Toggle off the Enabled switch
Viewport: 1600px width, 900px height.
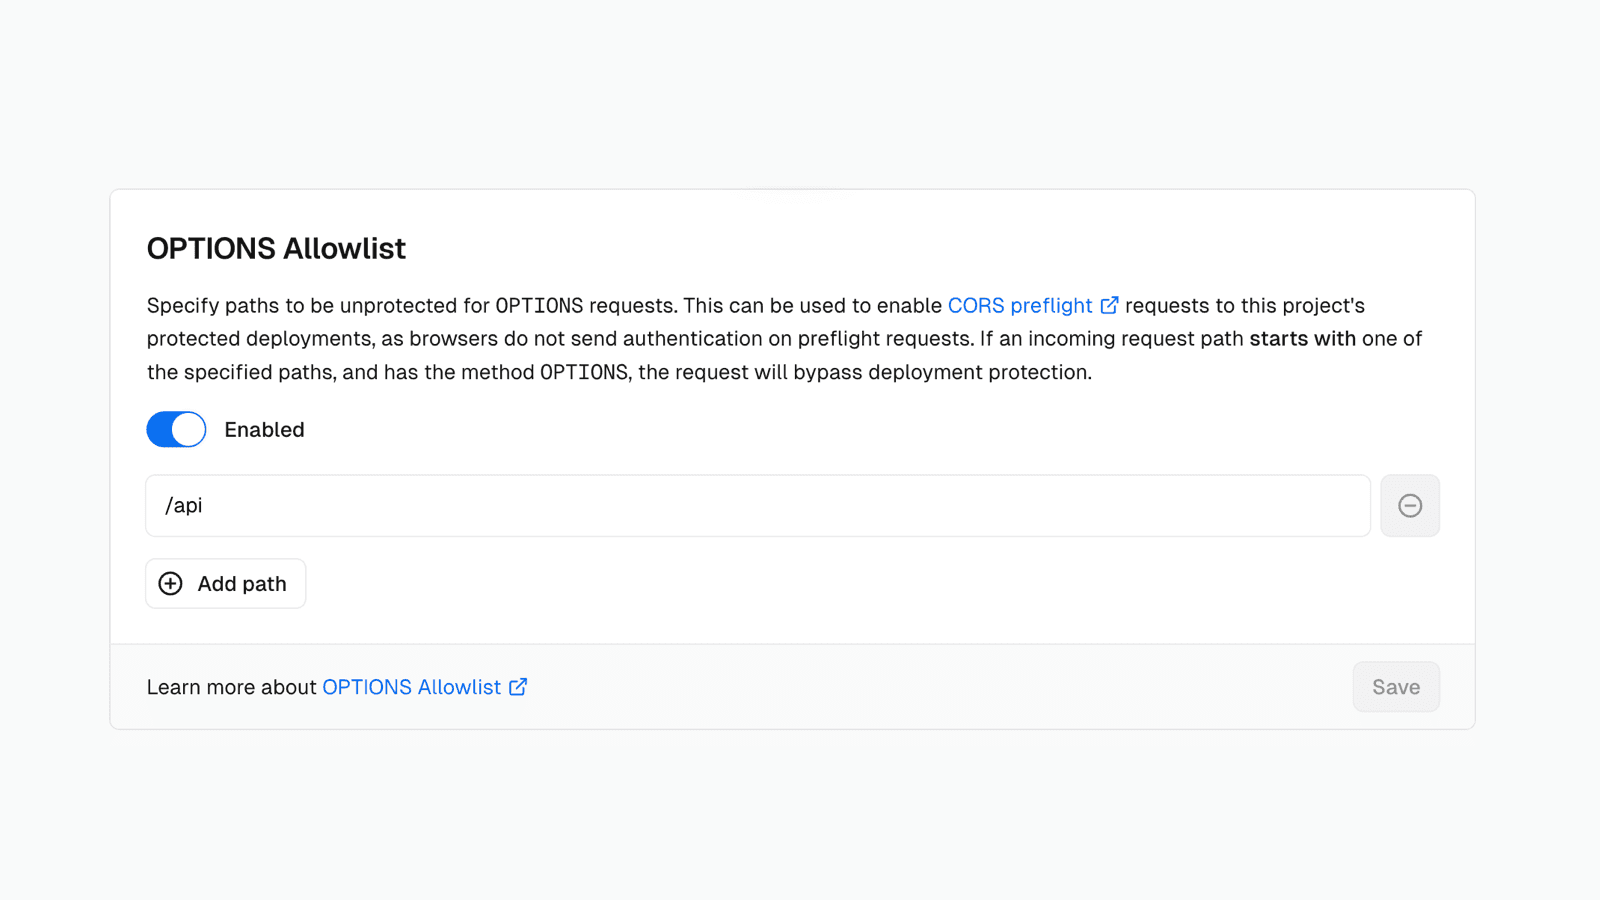[176, 429]
